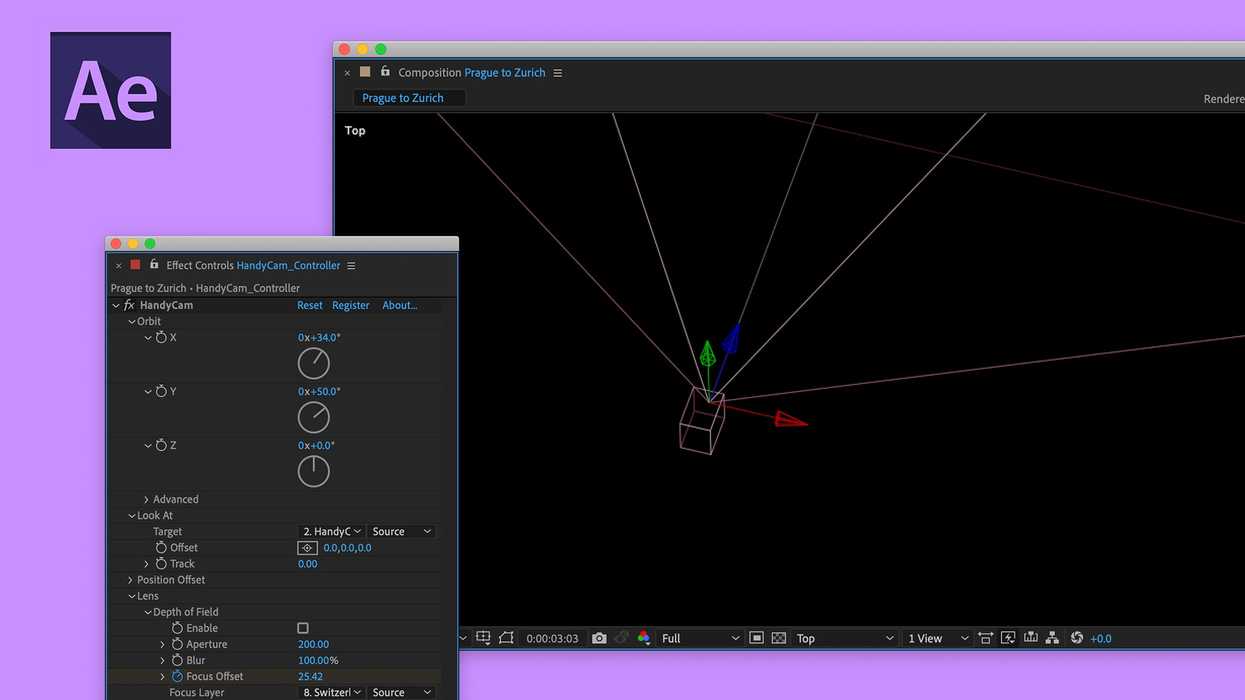Viewport: 1245px width, 700px height.
Task: Click Offset value 0.0,0.0,0.0
Action: pyautogui.click(x=348, y=548)
